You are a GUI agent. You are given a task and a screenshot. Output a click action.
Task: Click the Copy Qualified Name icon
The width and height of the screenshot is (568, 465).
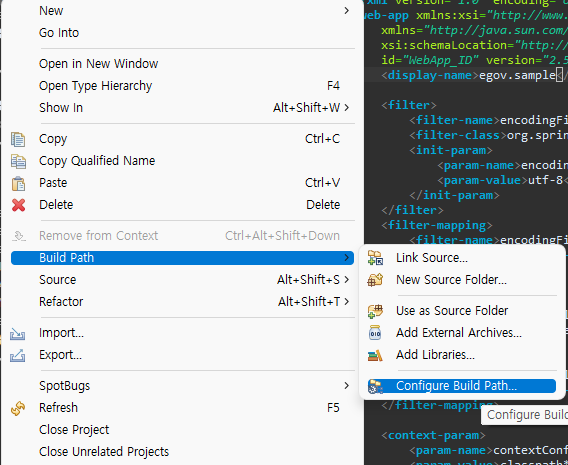(18, 161)
